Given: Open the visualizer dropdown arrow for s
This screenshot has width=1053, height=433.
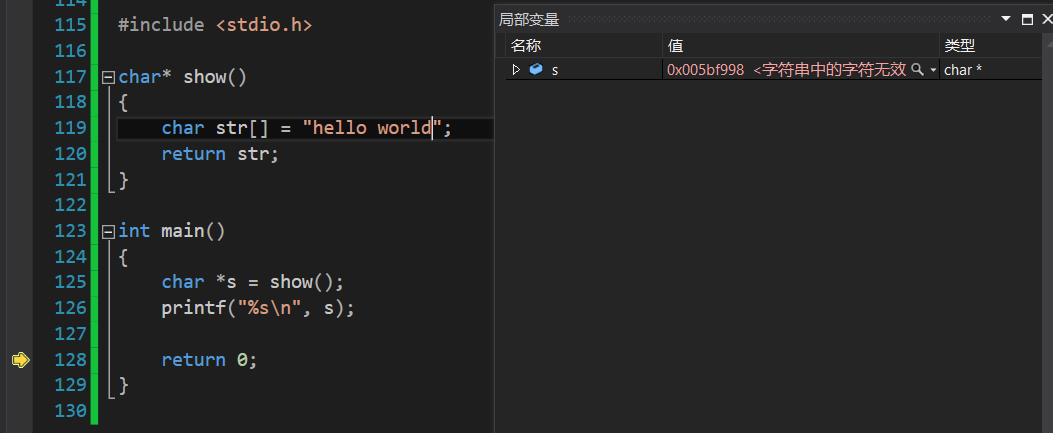Looking at the screenshot, I should (x=933, y=70).
